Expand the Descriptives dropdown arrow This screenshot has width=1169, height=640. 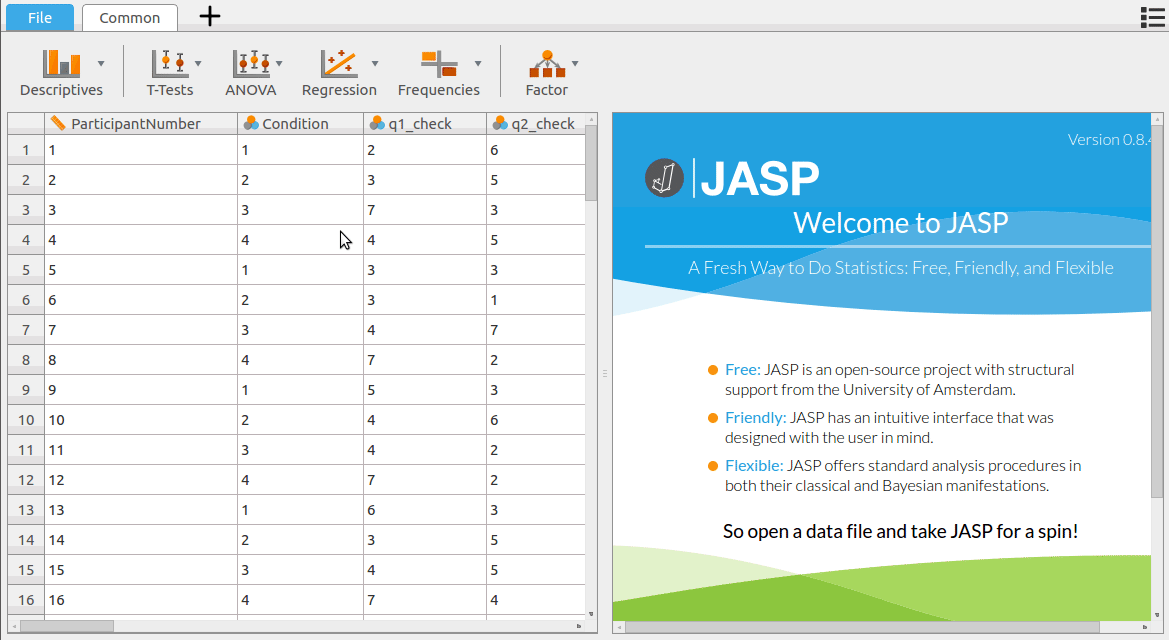click(100, 62)
